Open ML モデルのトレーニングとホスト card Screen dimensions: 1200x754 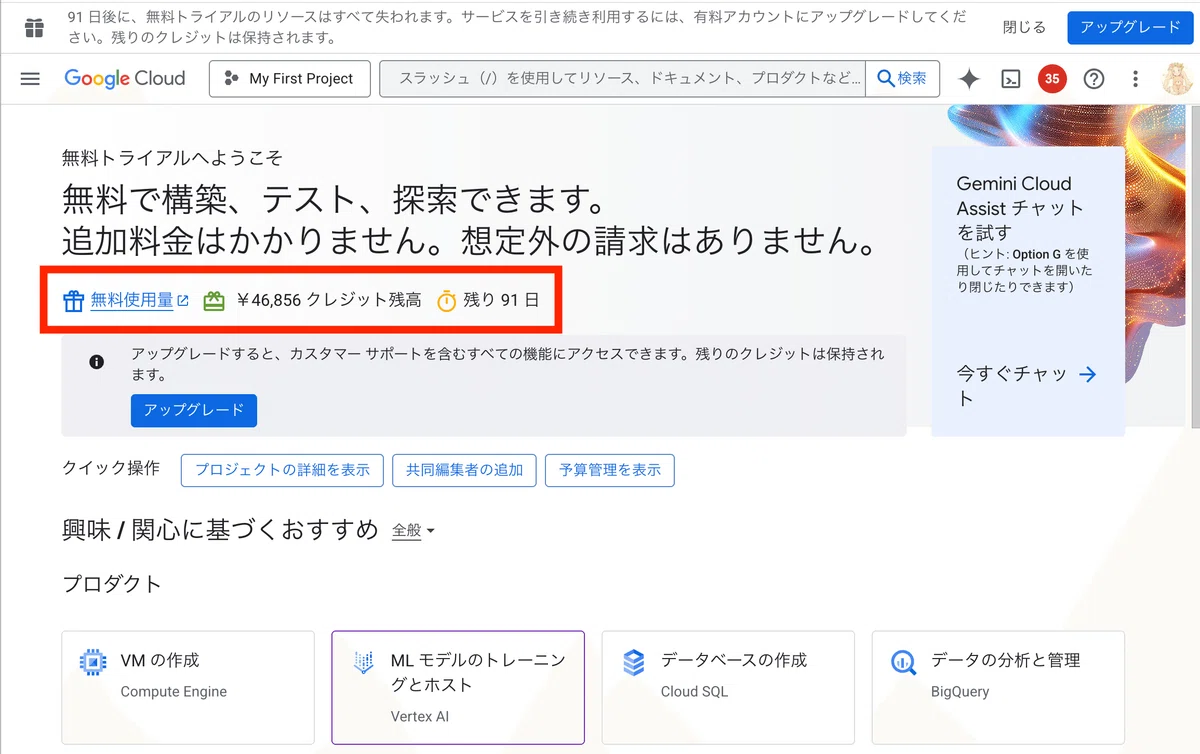tap(458, 687)
